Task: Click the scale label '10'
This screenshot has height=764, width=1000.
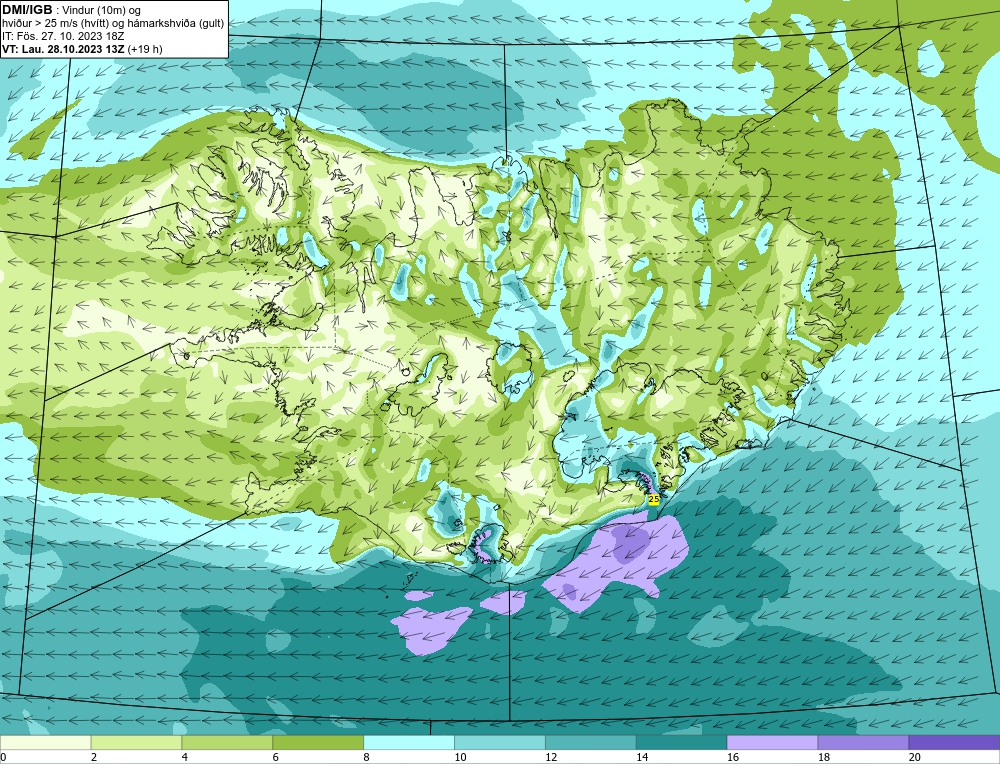Action: 460,757
